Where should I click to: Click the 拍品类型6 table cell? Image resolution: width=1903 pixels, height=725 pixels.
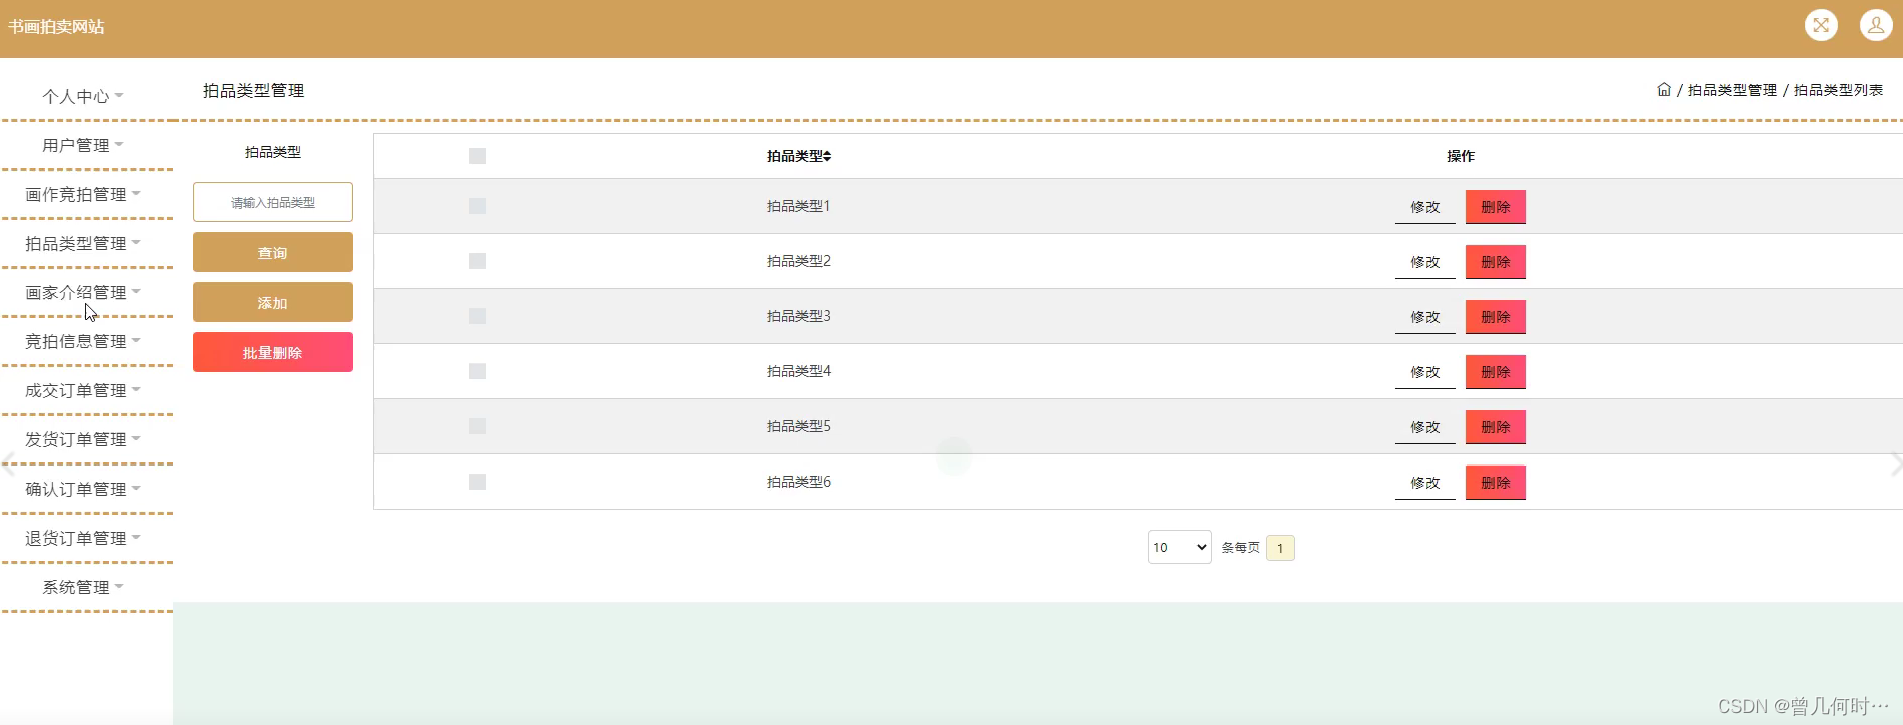[798, 482]
